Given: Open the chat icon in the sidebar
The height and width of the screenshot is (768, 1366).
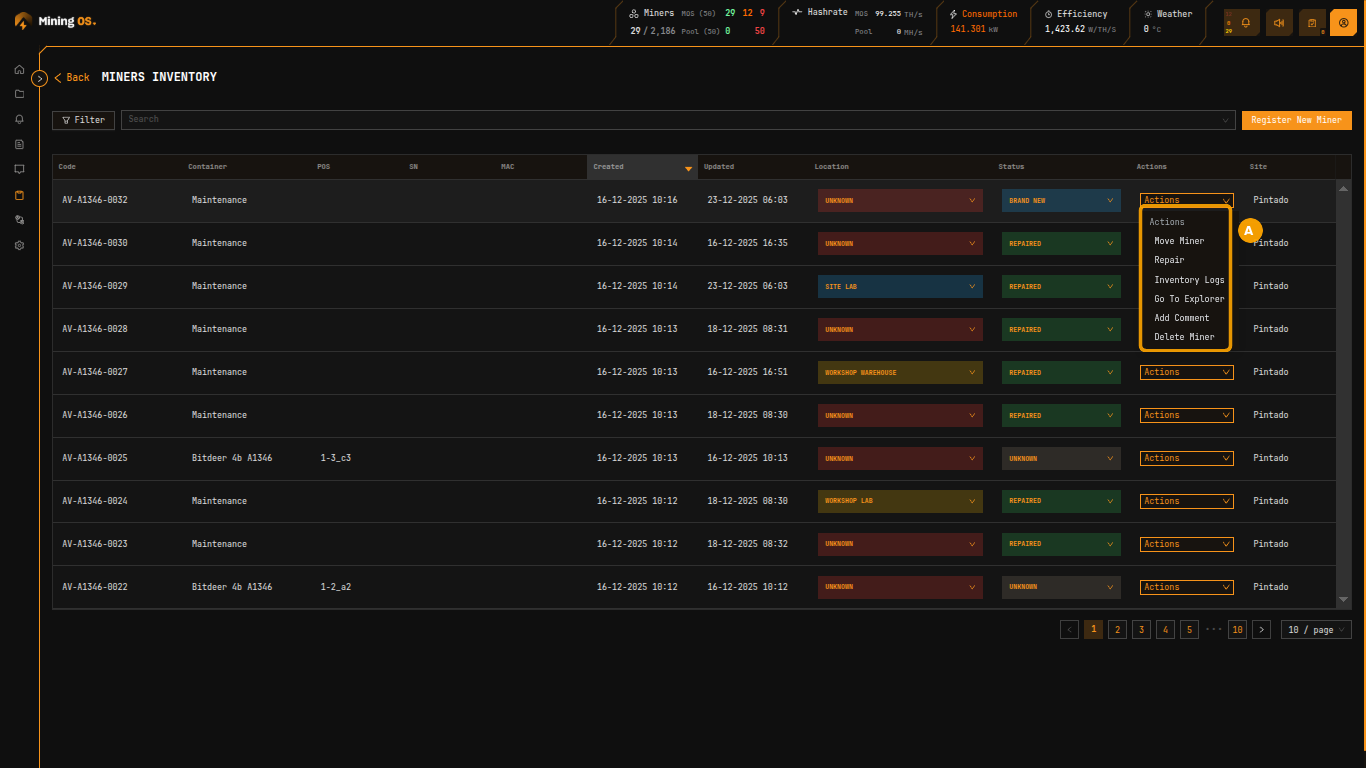Looking at the screenshot, I should 18,169.
